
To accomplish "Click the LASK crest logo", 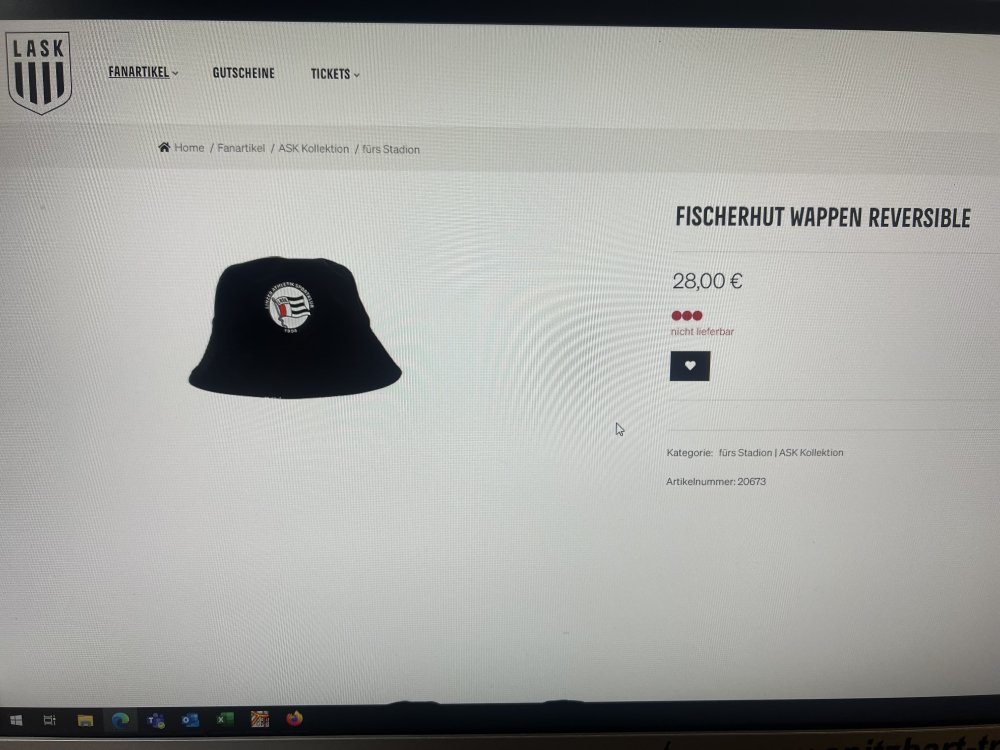I will [x=39, y=73].
